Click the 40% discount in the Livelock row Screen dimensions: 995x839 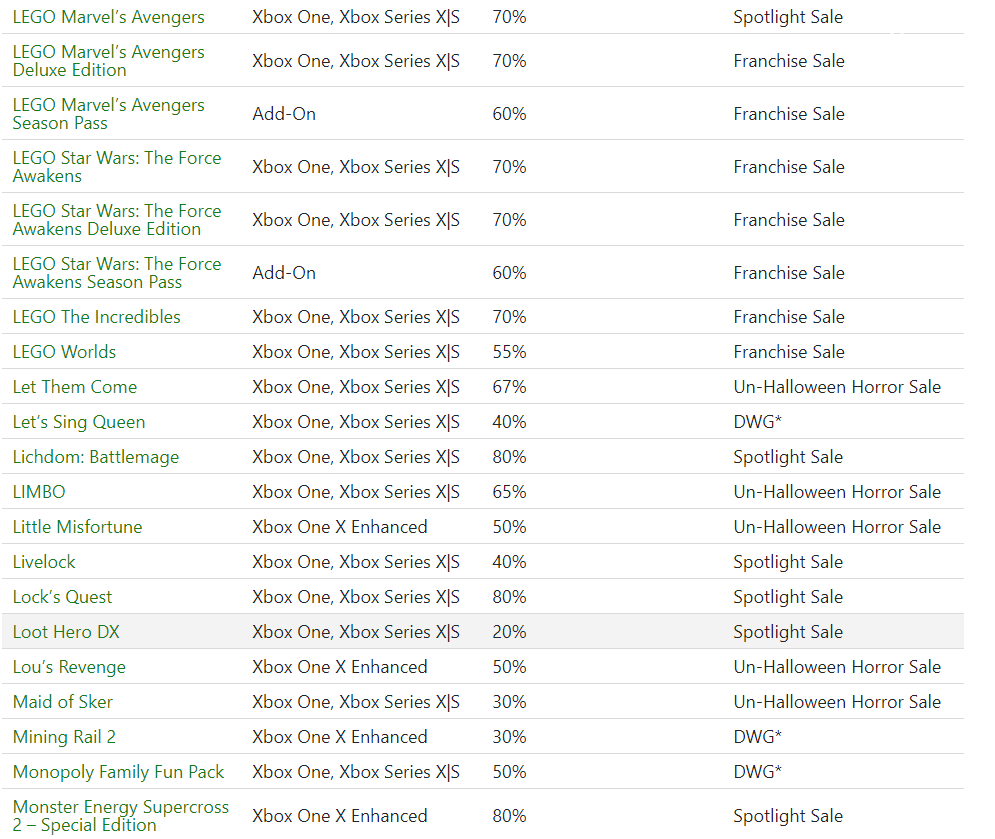tap(510, 562)
